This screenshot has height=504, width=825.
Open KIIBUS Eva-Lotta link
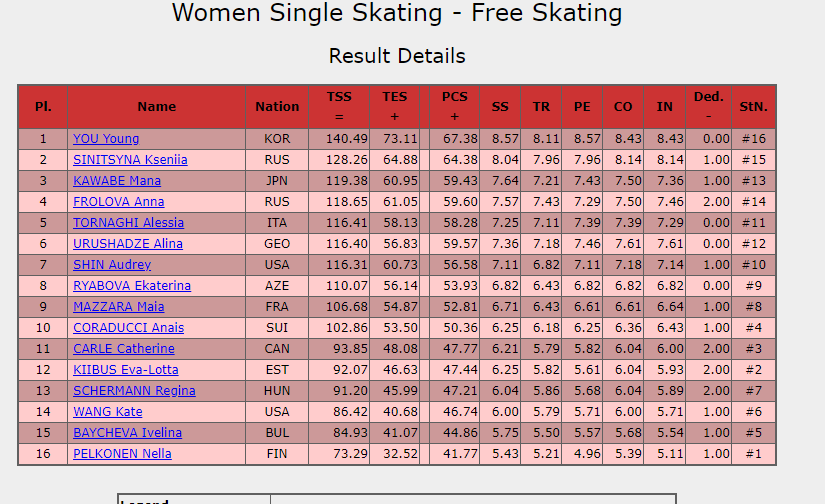126,370
